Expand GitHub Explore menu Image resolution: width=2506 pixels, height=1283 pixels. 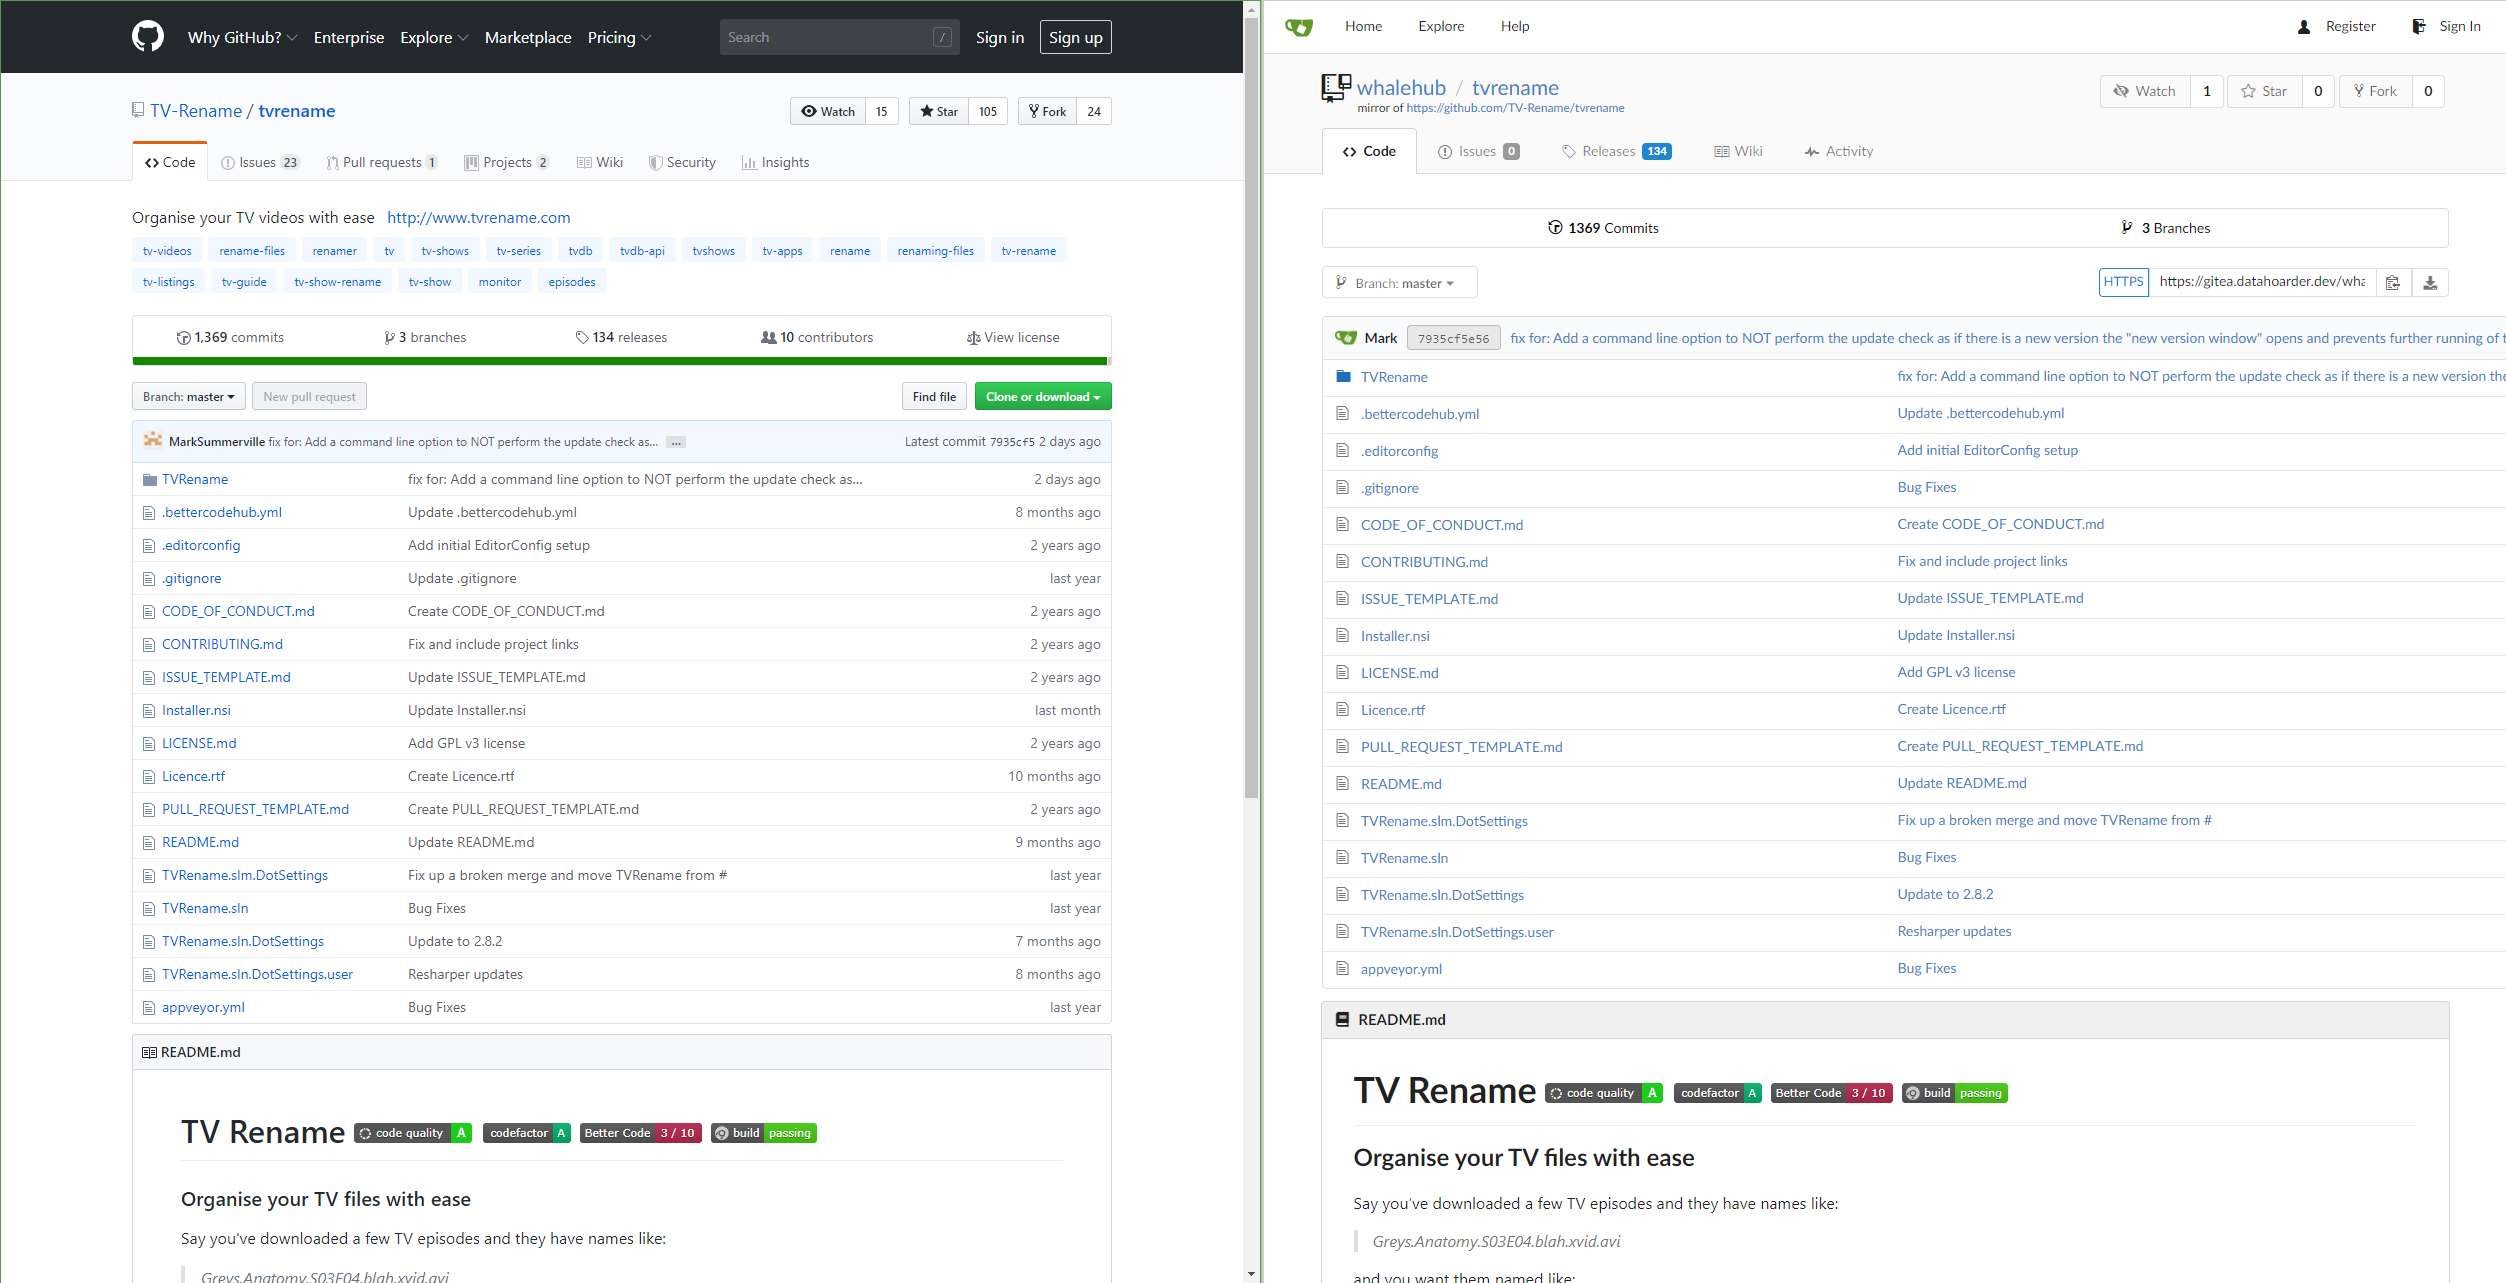(x=434, y=37)
